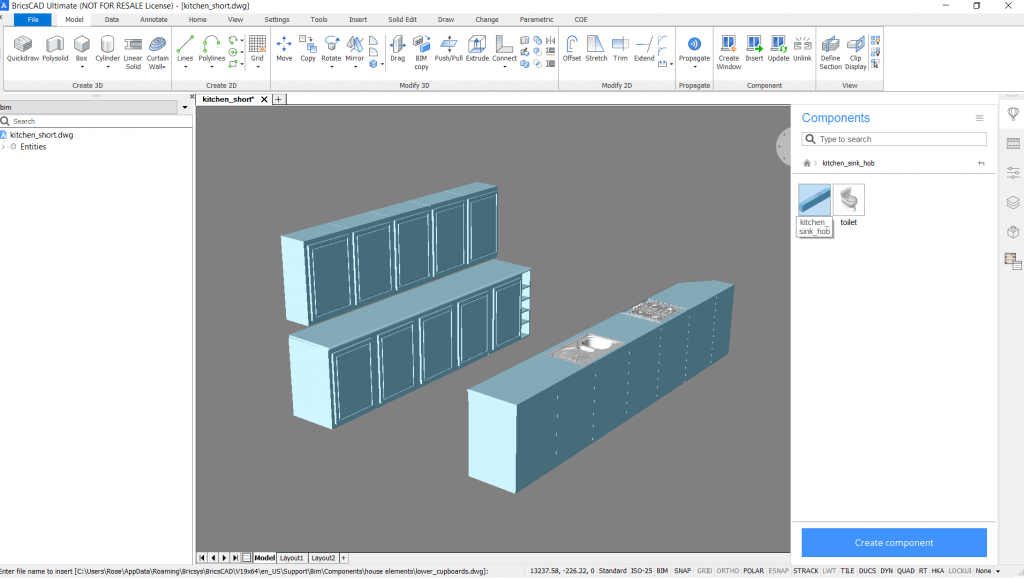Open the Box tool dropdown arrow
This screenshot has width=1024, height=578.
pyautogui.click(x=82, y=67)
